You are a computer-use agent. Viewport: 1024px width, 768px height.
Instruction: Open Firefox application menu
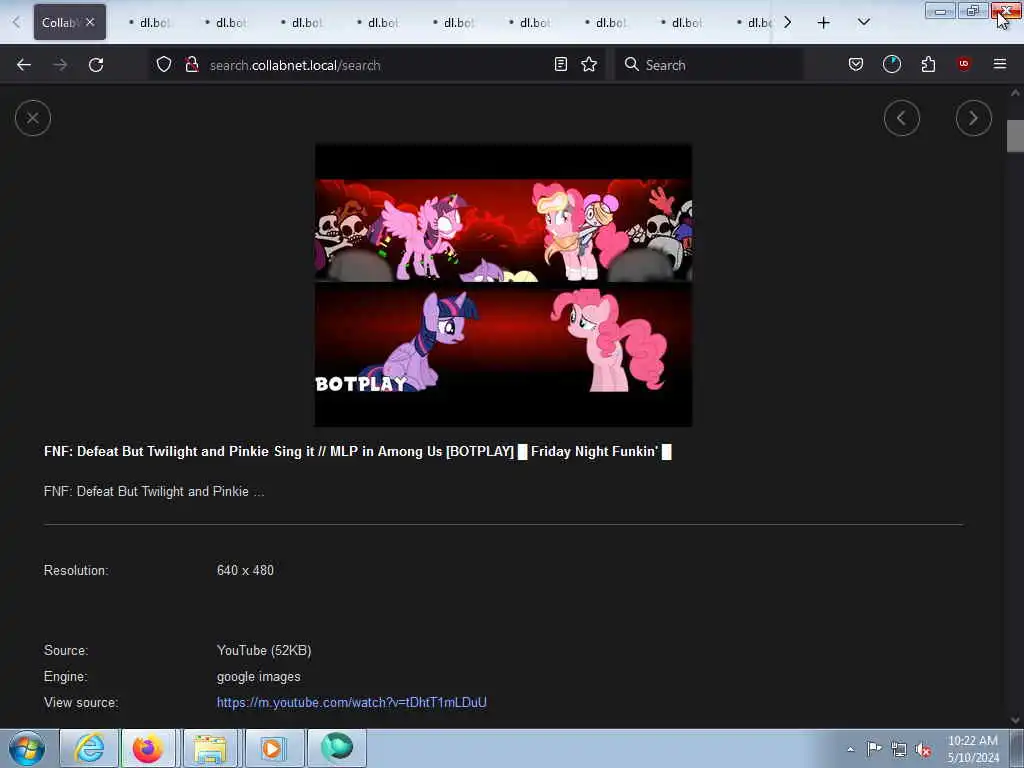(999, 64)
